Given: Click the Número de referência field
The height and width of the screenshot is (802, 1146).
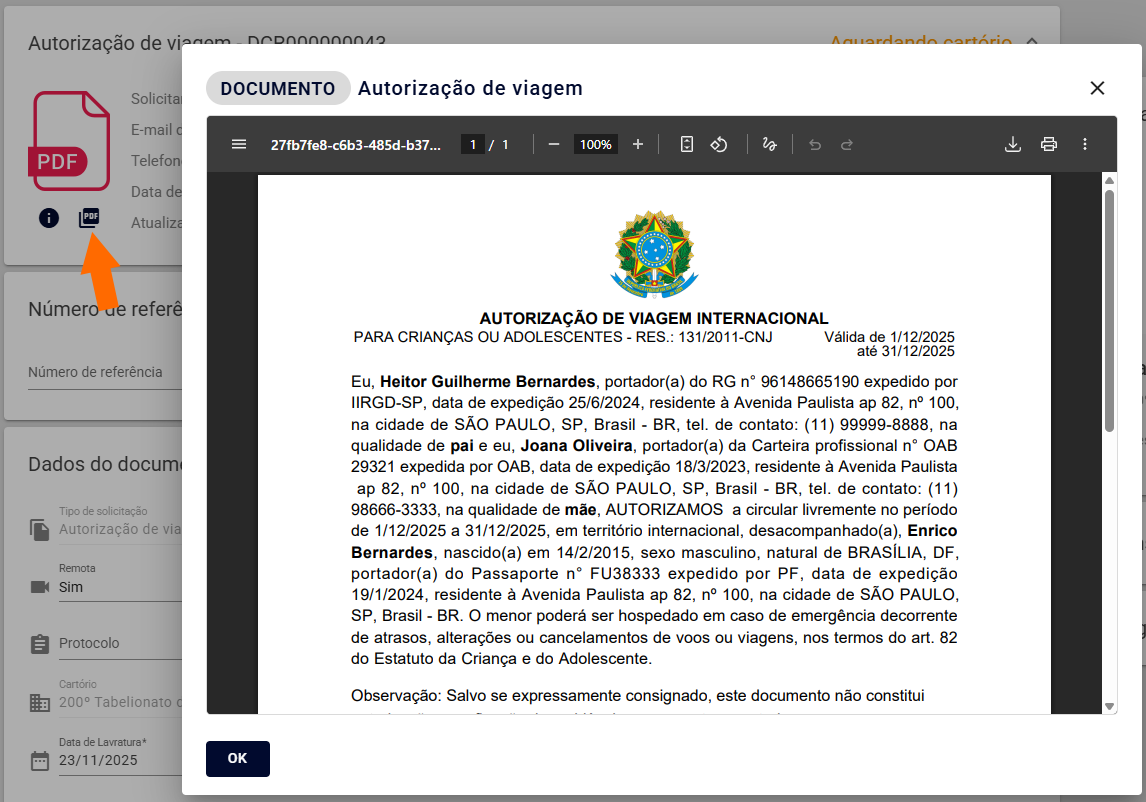Looking at the screenshot, I should (x=105, y=372).
